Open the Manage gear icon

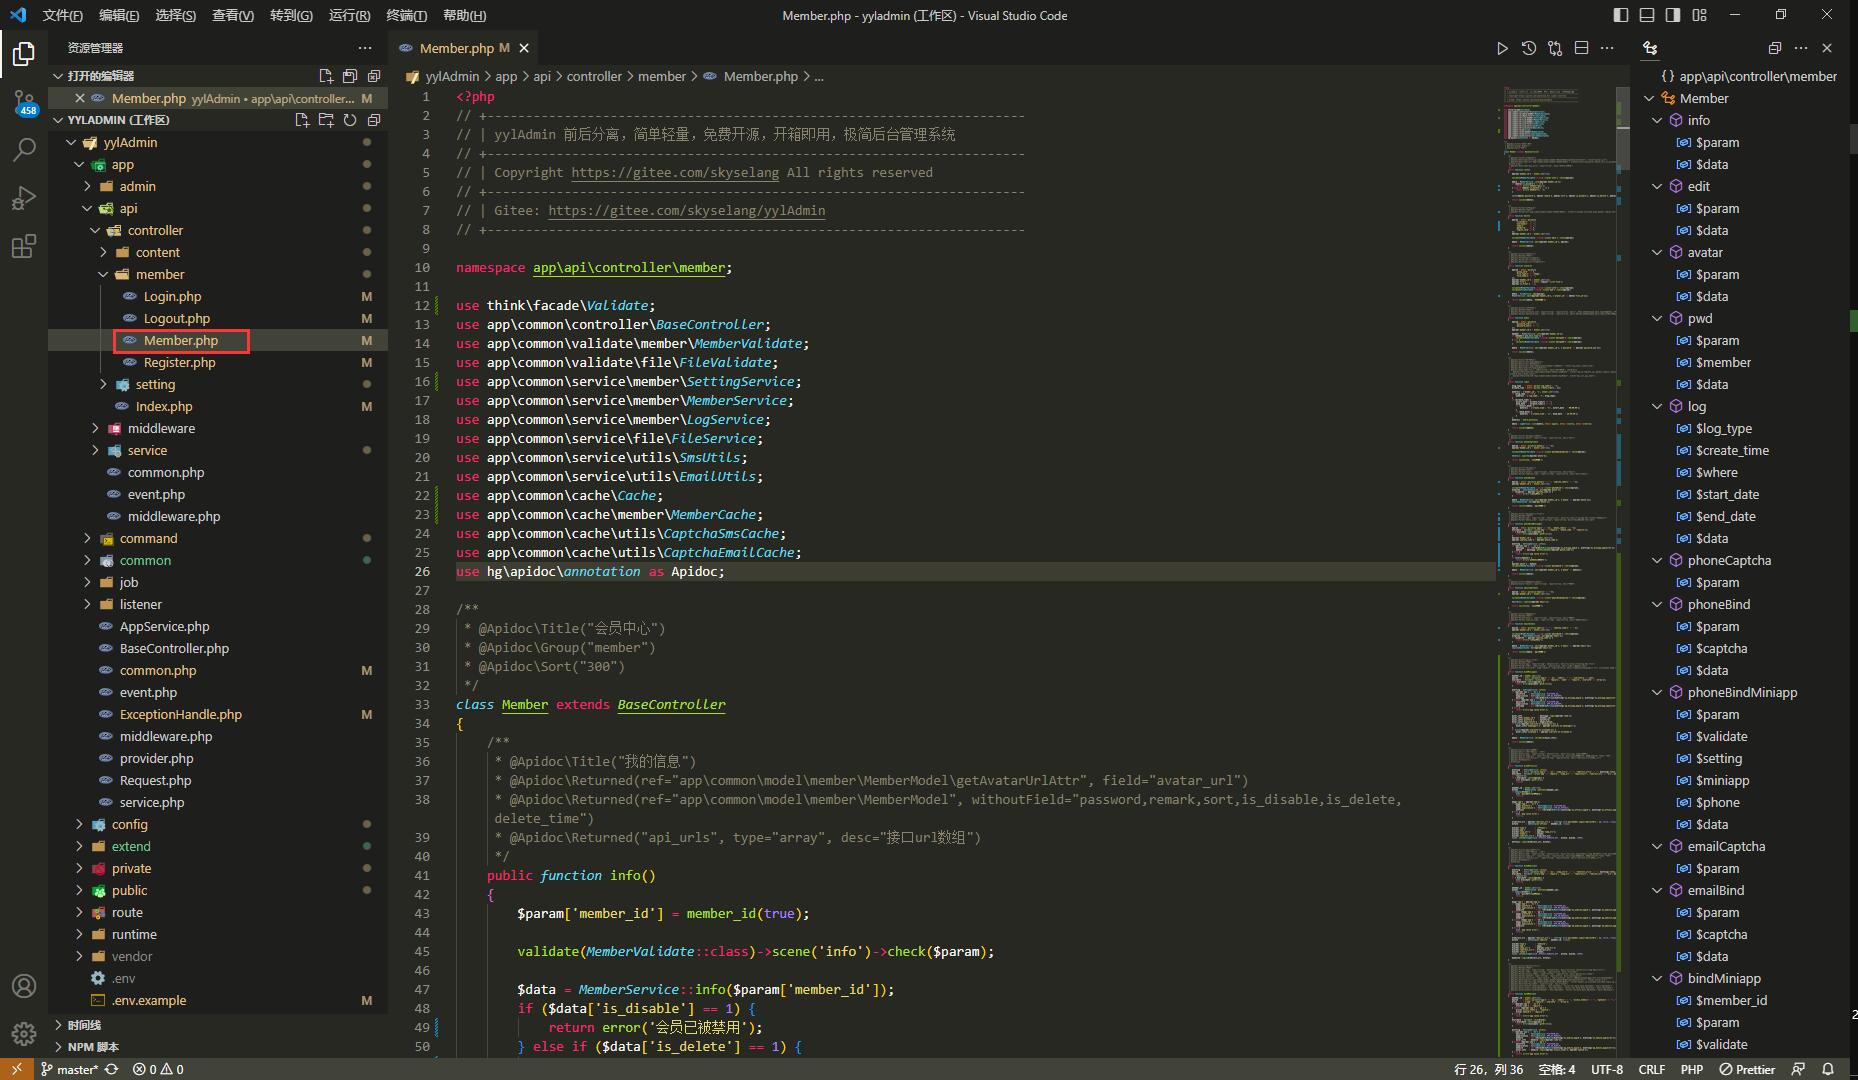[x=24, y=1034]
